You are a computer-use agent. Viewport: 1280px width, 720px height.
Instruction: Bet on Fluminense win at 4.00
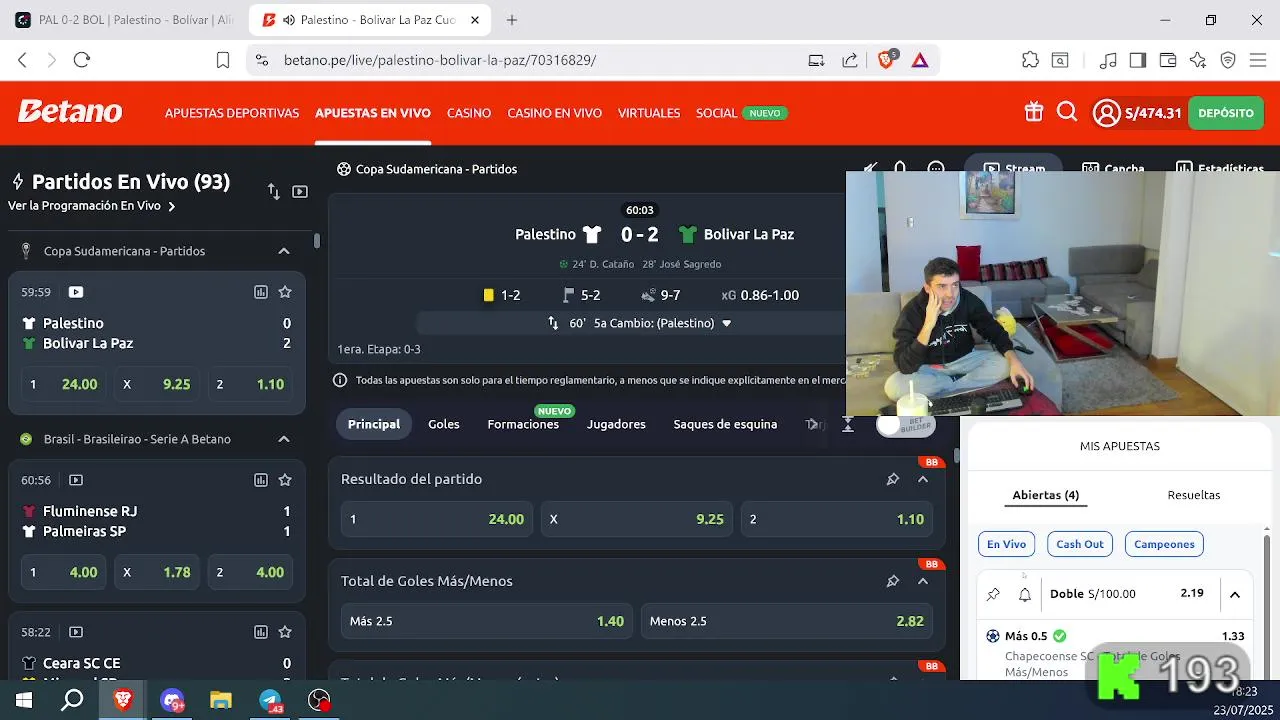pyautogui.click(x=63, y=572)
